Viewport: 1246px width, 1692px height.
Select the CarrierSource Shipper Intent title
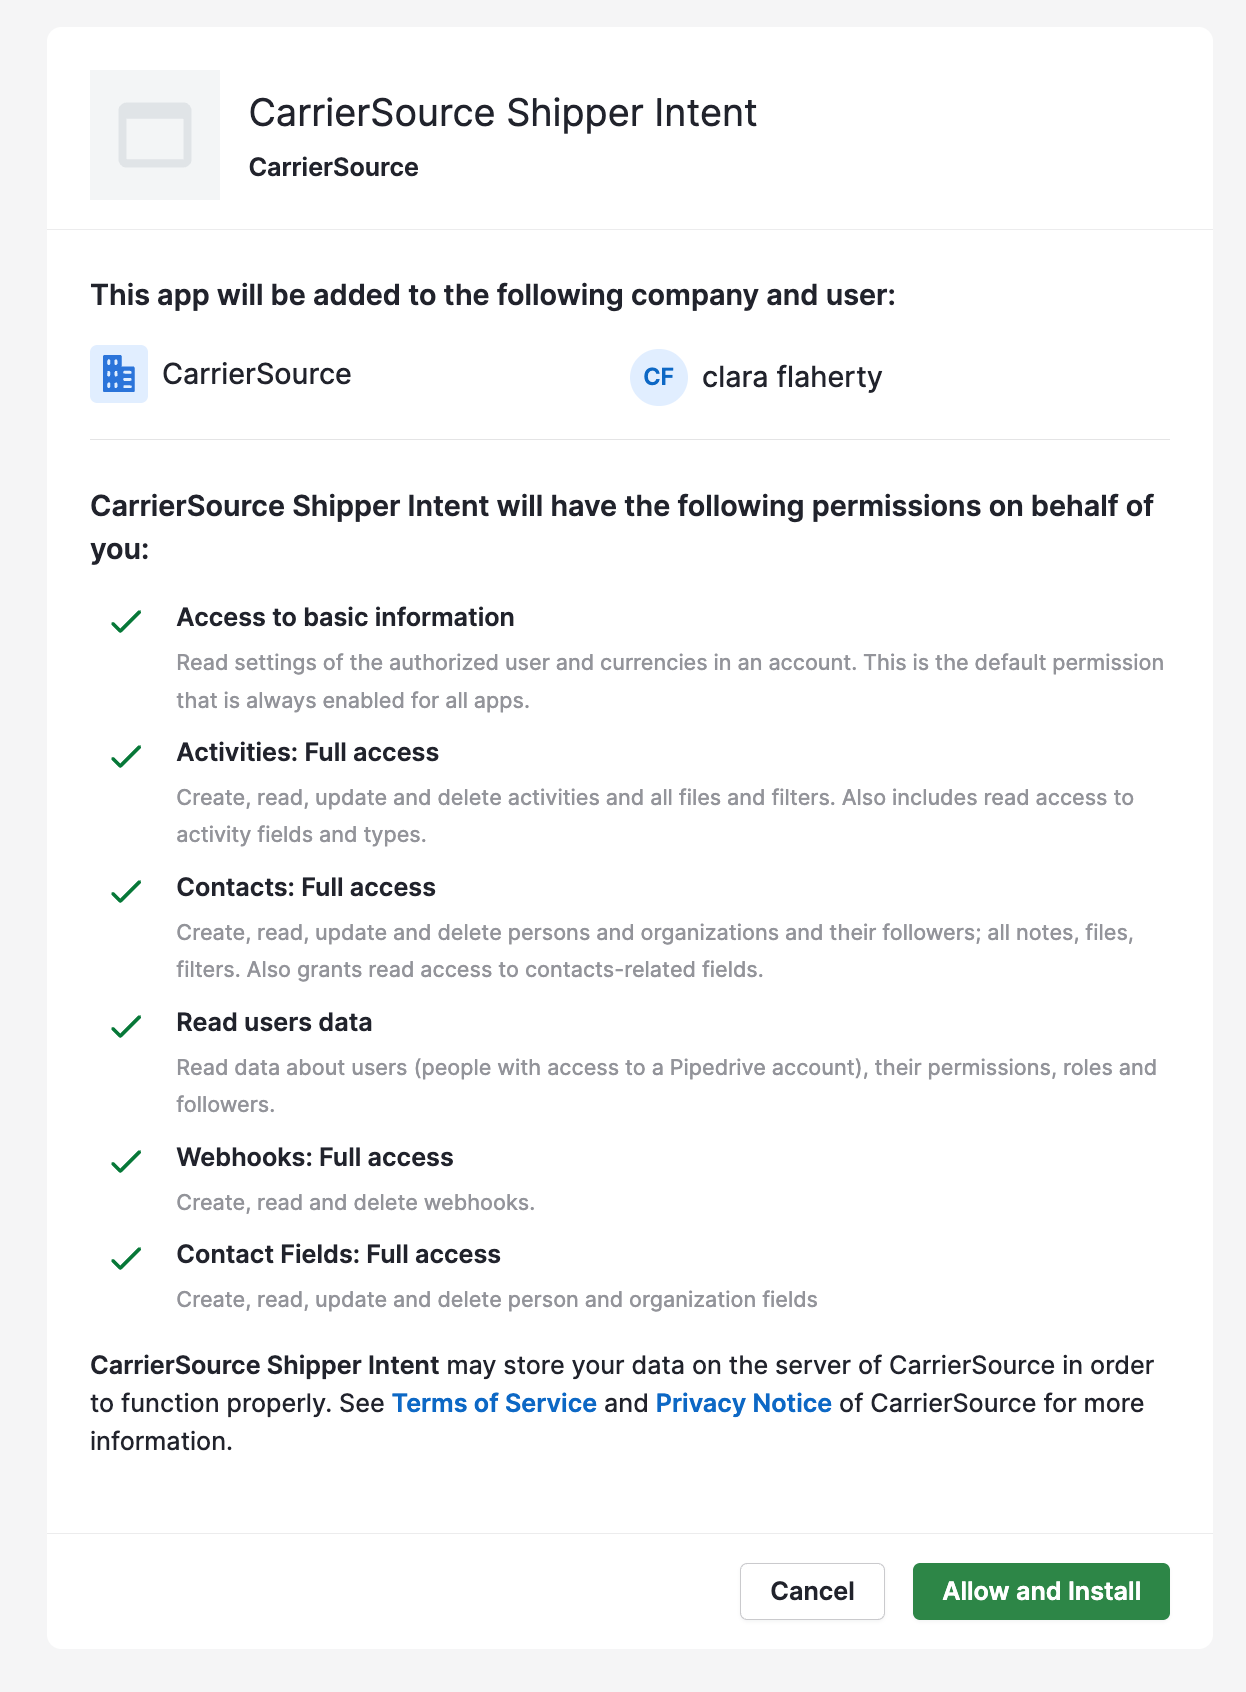pyautogui.click(x=503, y=113)
